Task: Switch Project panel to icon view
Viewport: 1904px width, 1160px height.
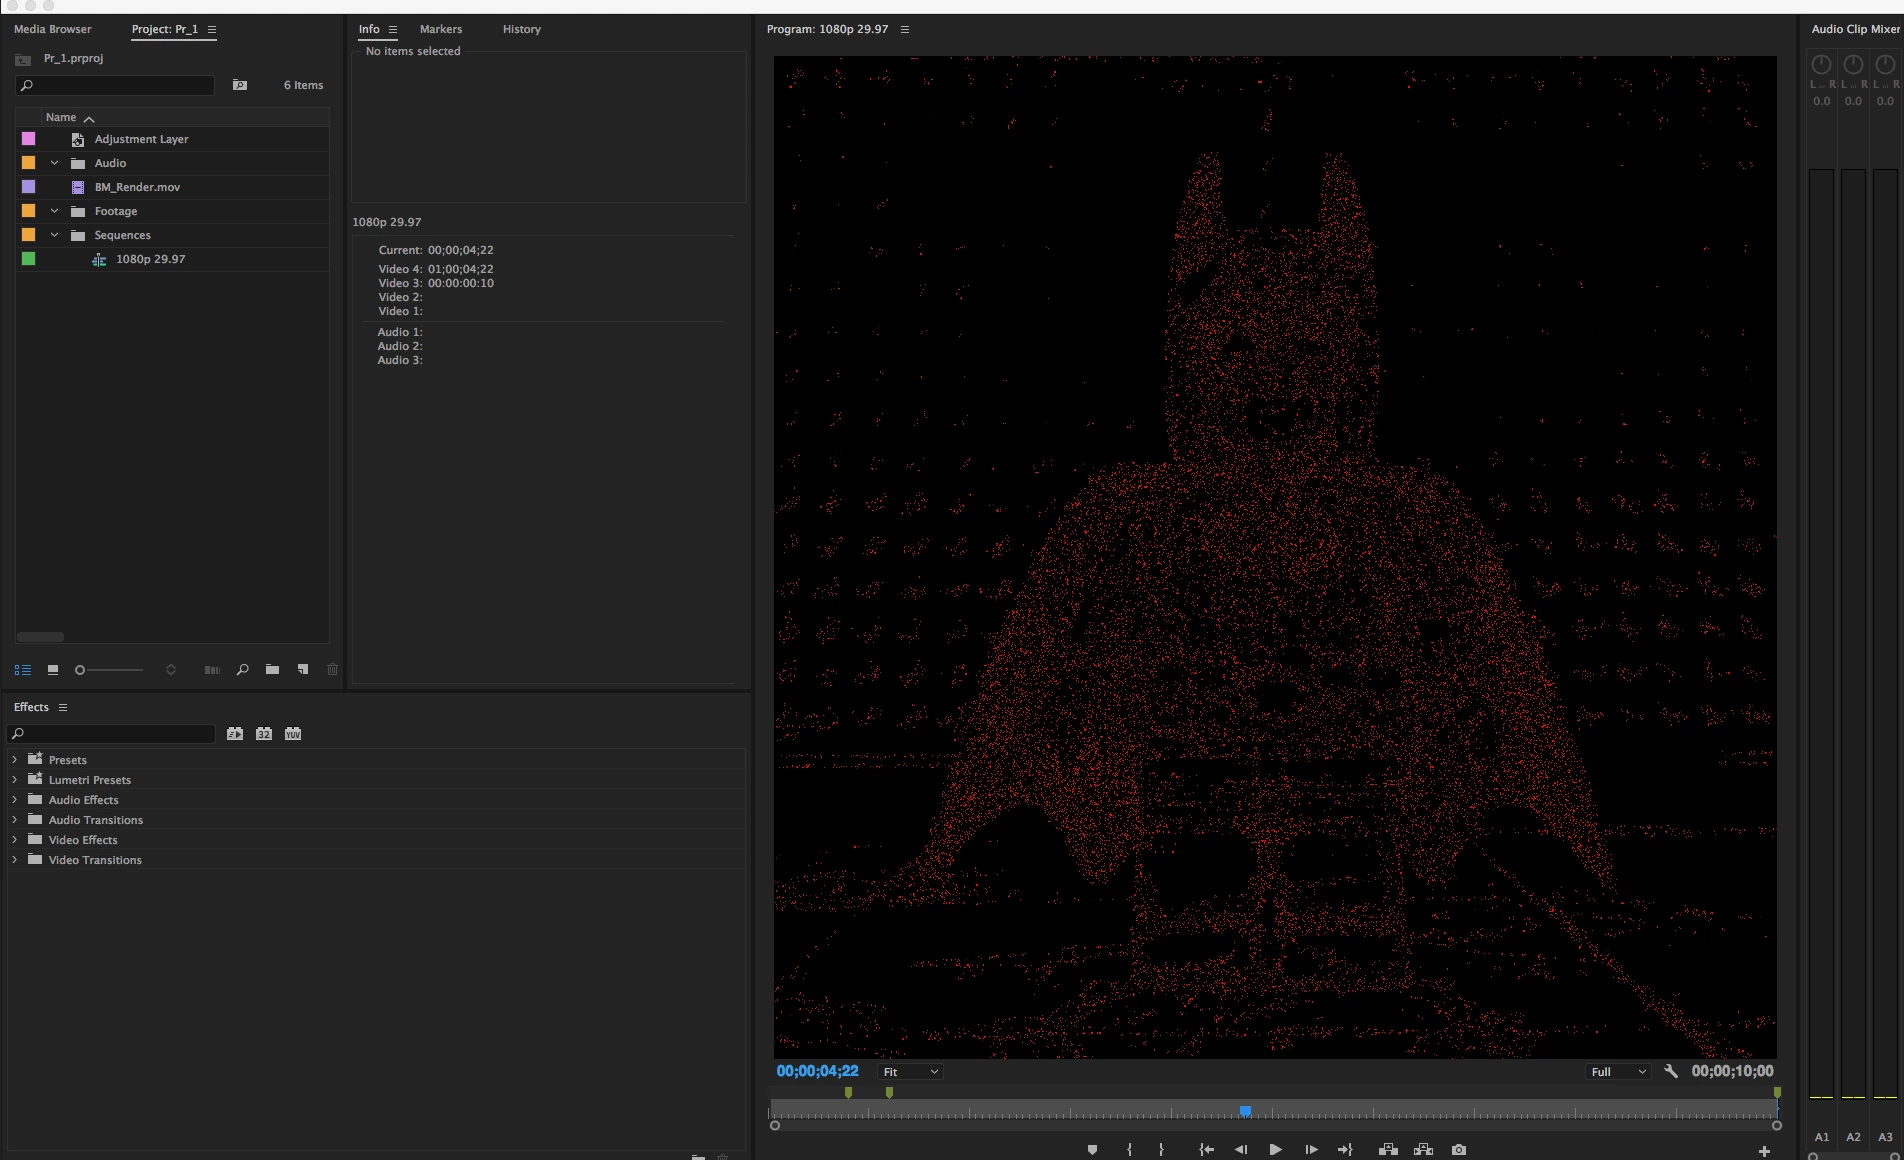Action: pos(53,670)
